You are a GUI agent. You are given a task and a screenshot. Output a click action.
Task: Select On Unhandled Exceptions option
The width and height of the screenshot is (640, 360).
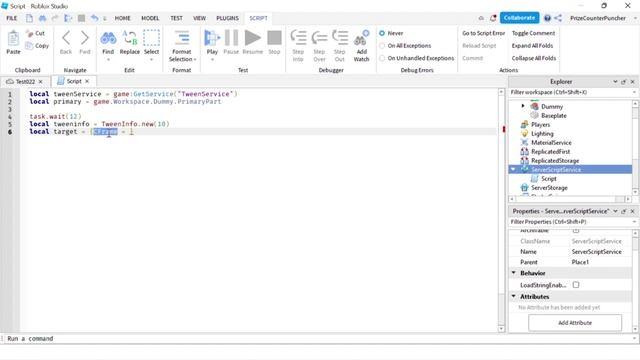tap(382, 58)
